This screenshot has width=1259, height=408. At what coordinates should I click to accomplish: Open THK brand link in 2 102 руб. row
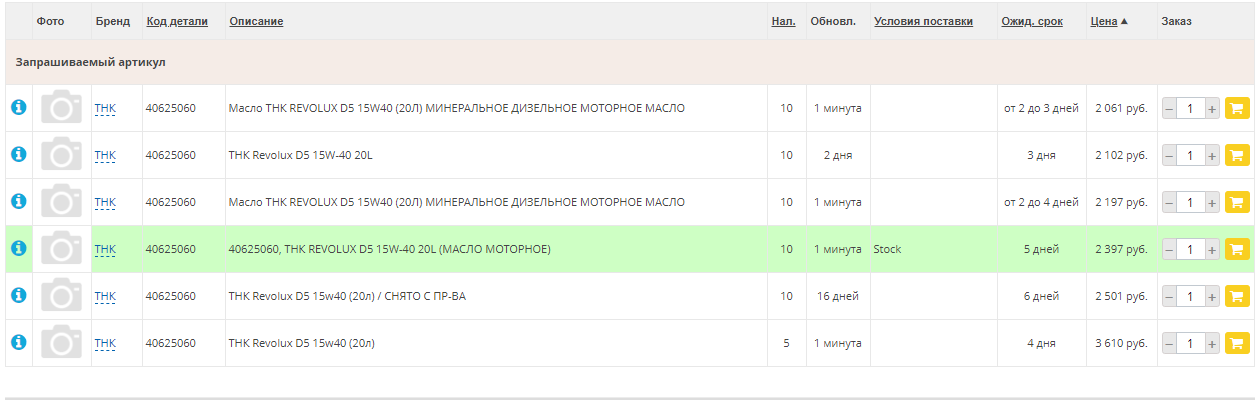click(x=105, y=155)
